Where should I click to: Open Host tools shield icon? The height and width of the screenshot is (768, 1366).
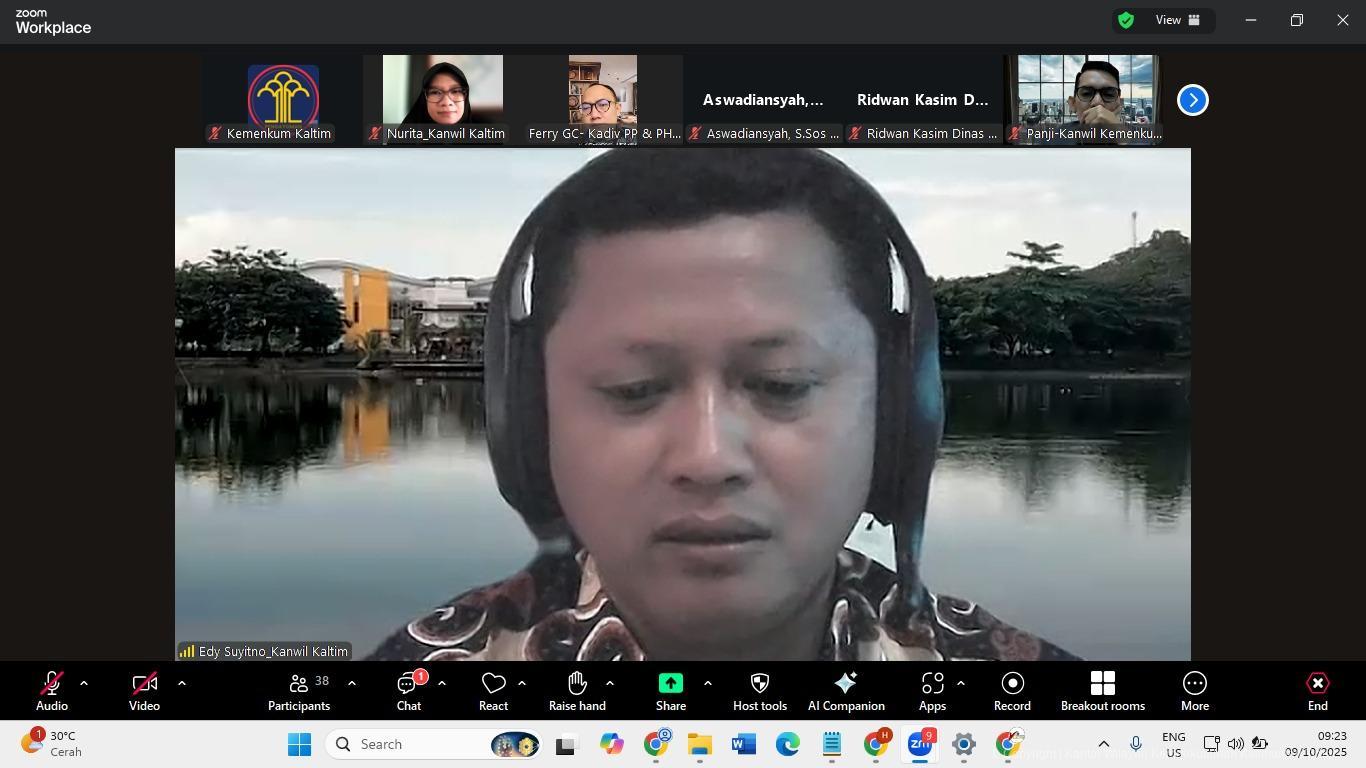click(x=759, y=691)
